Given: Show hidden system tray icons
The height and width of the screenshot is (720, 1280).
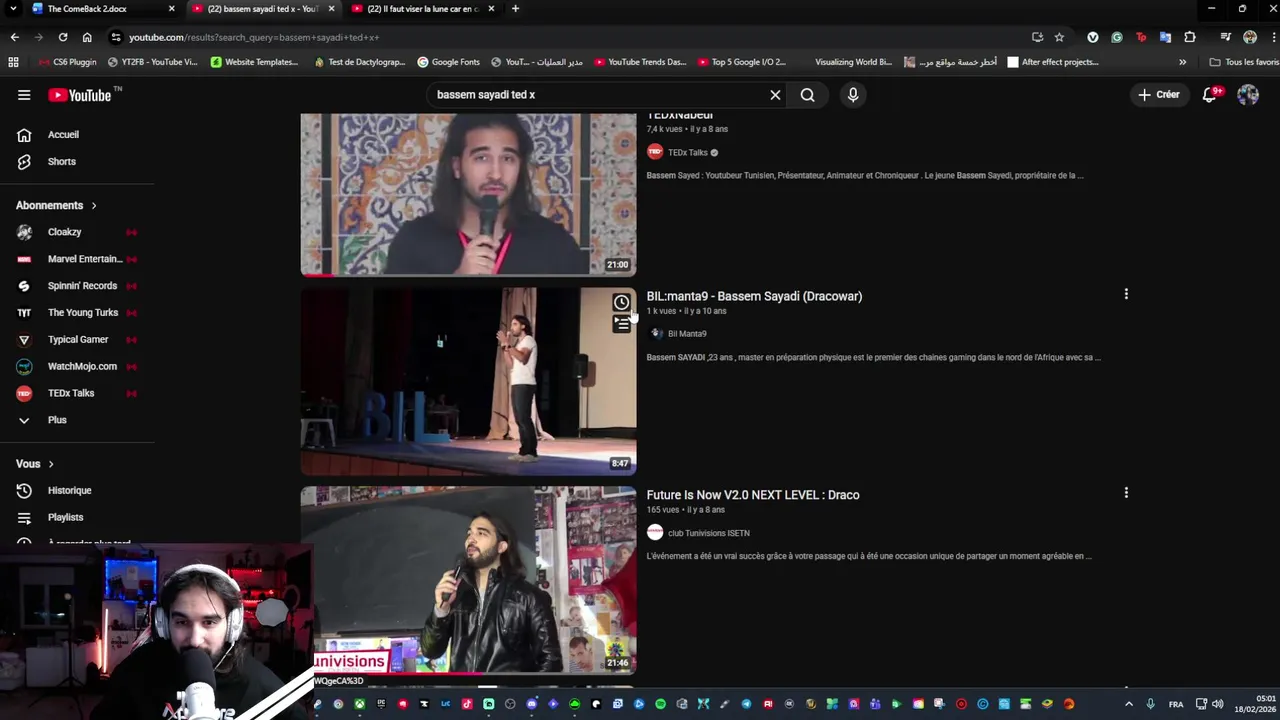Looking at the screenshot, I should (1129, 704).
